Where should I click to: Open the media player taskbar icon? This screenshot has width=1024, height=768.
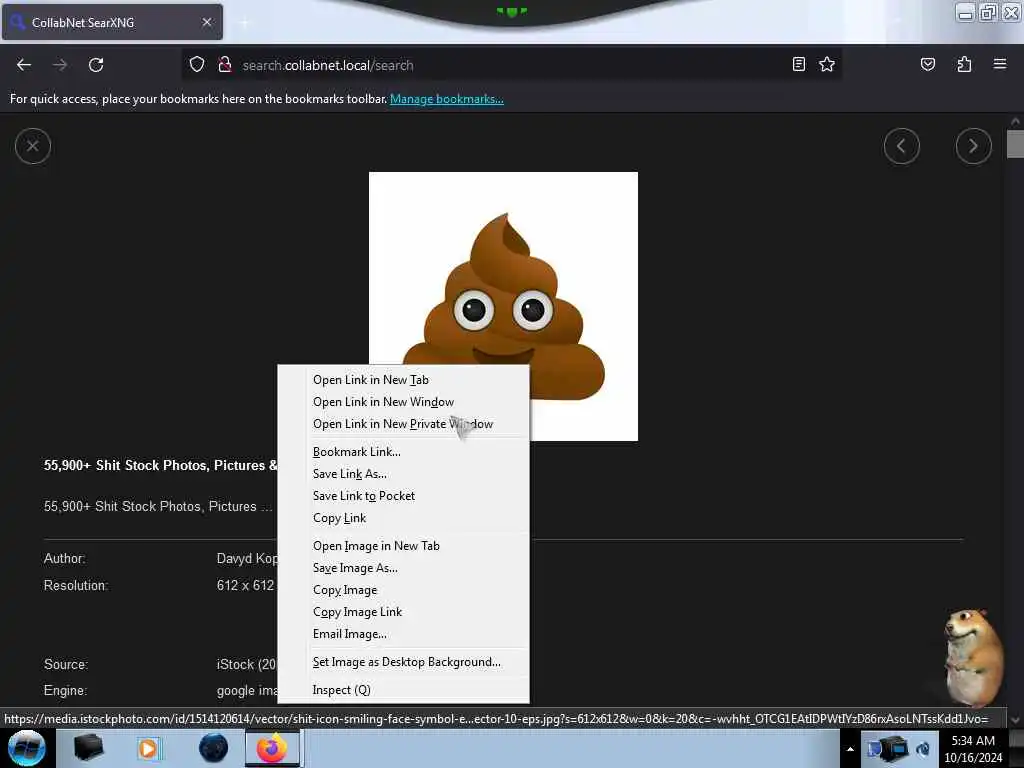pos(149,748)
